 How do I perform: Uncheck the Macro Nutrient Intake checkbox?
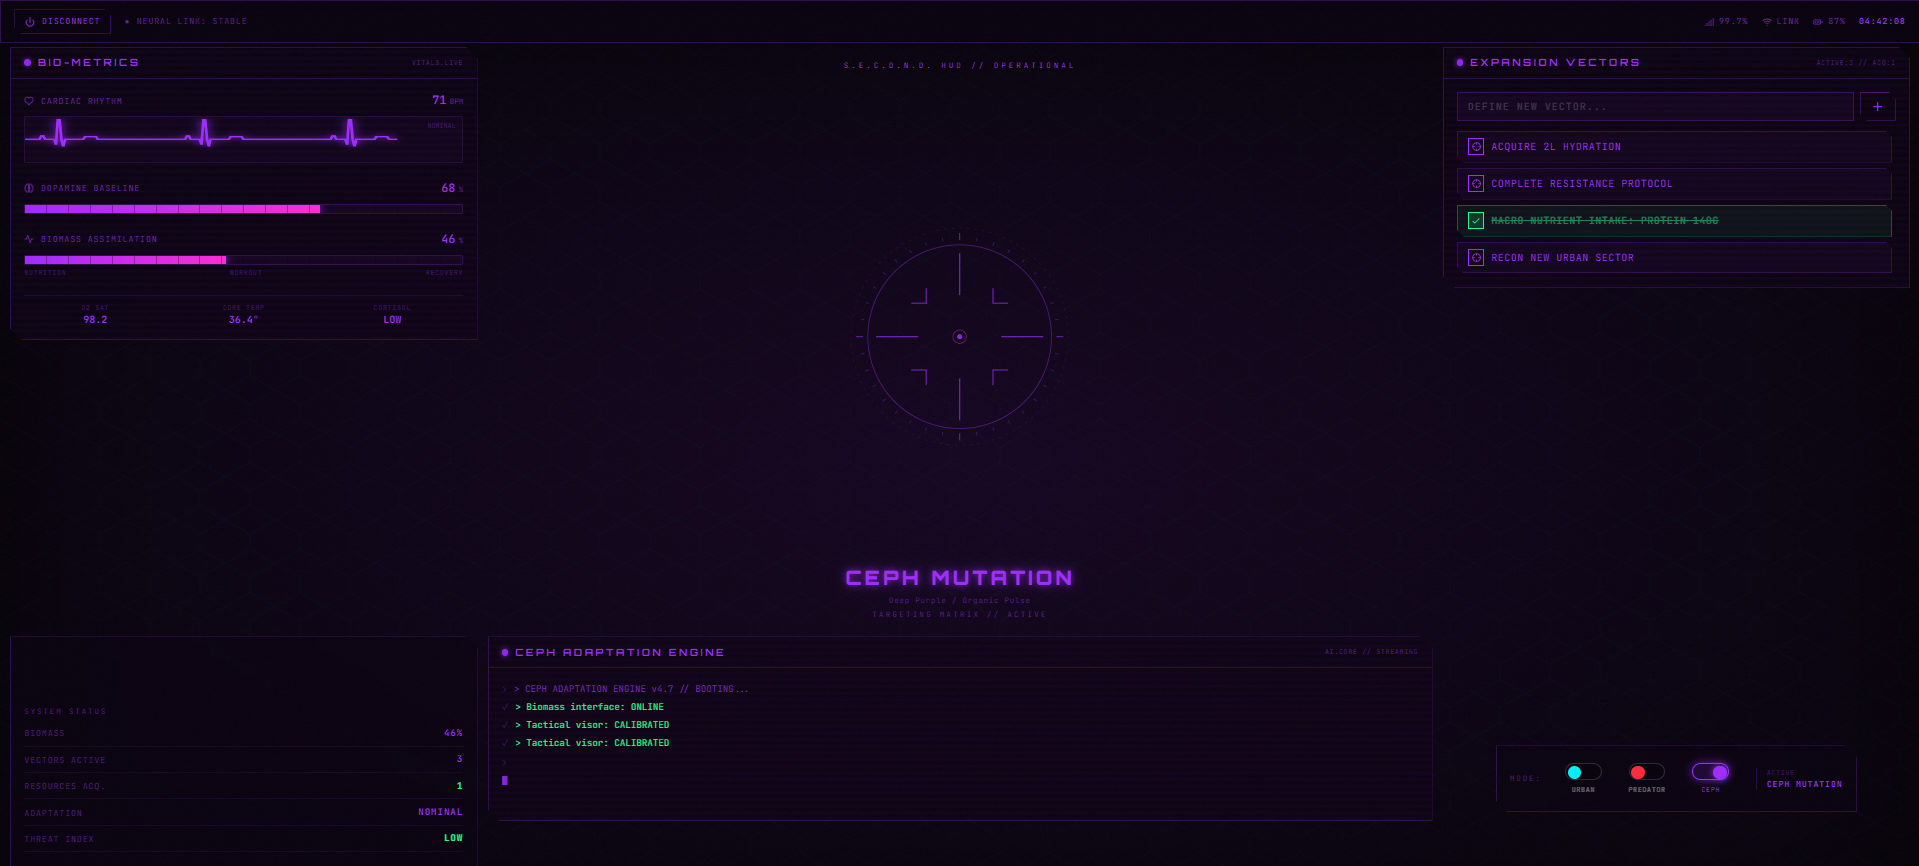[1475, 221]
